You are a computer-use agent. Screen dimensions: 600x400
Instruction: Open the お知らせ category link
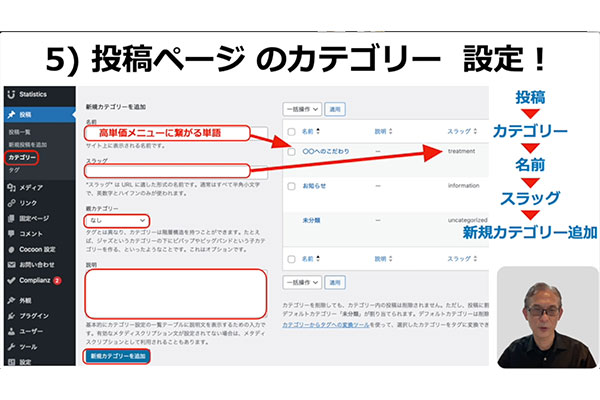click(314, 186)
